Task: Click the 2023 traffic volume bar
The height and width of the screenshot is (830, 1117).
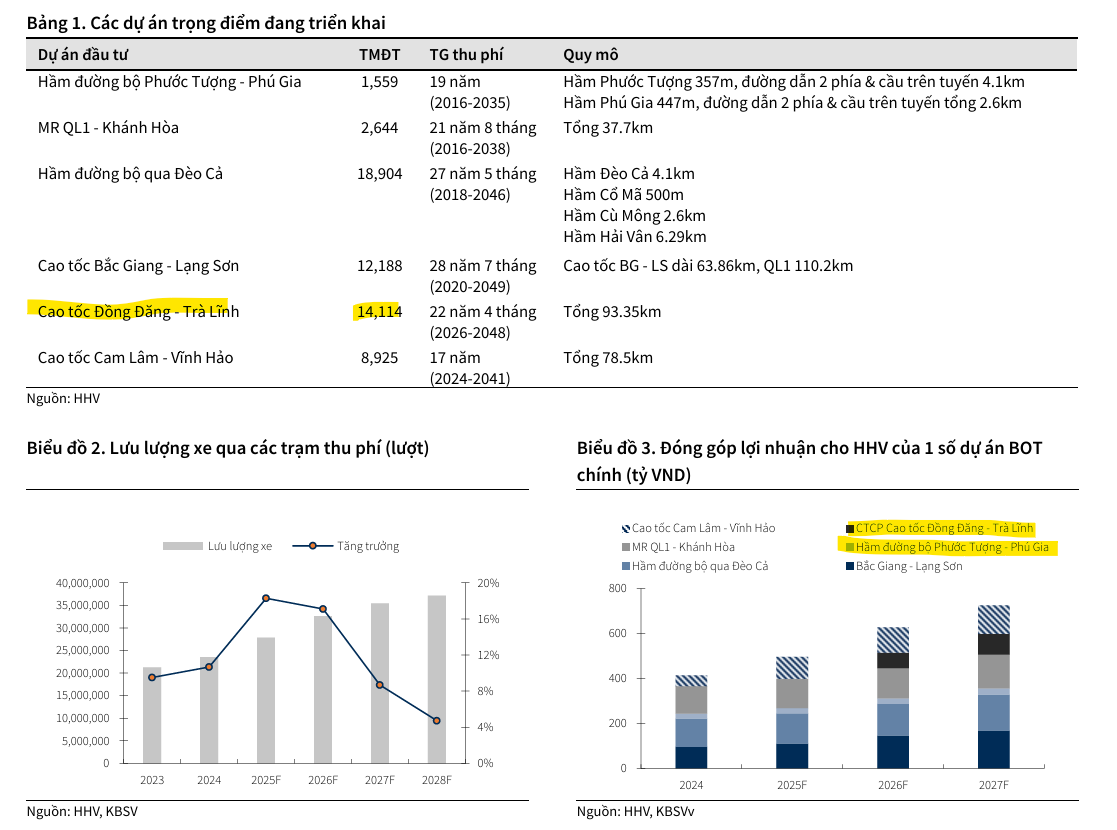Action: [152, 715]
